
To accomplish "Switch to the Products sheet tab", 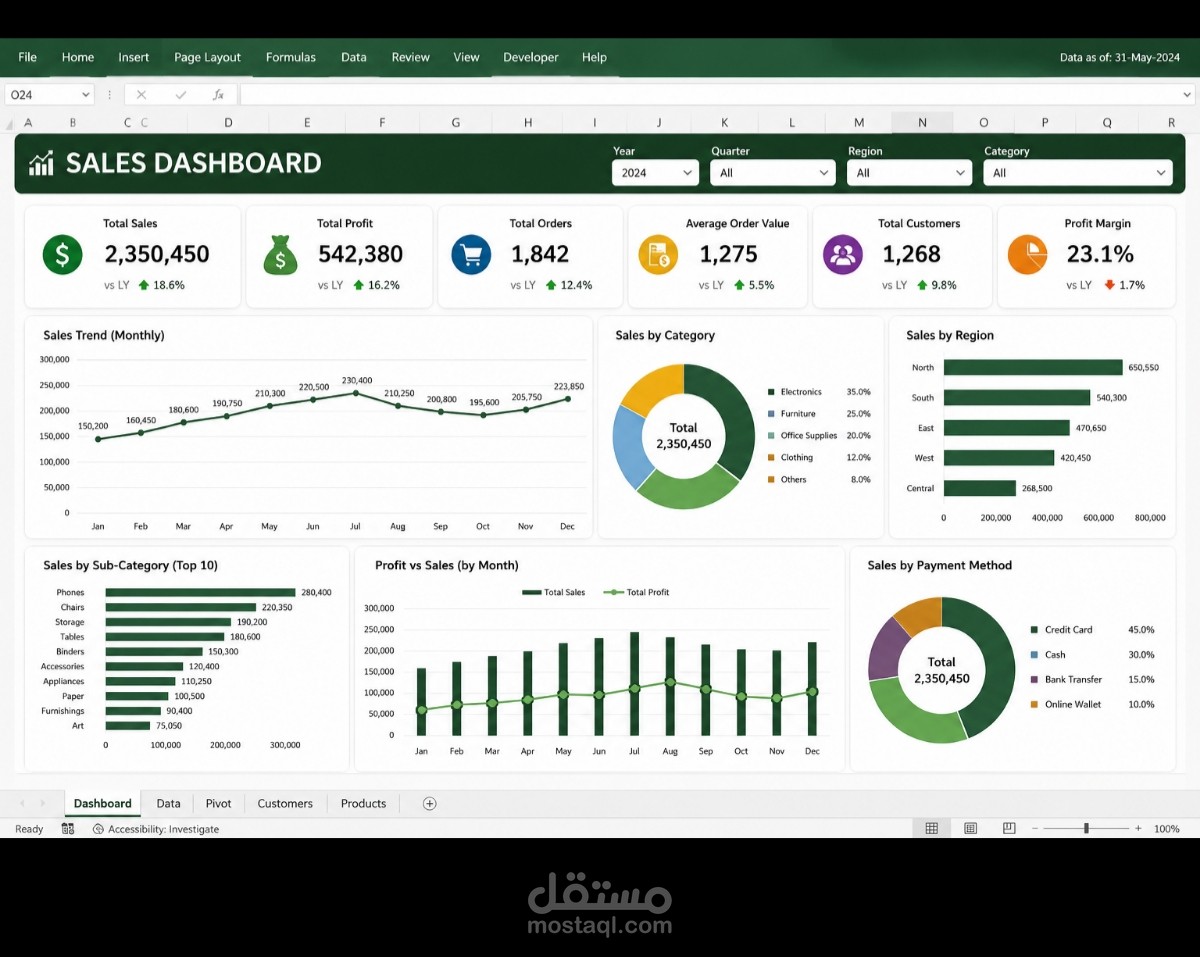I will 363,803.
